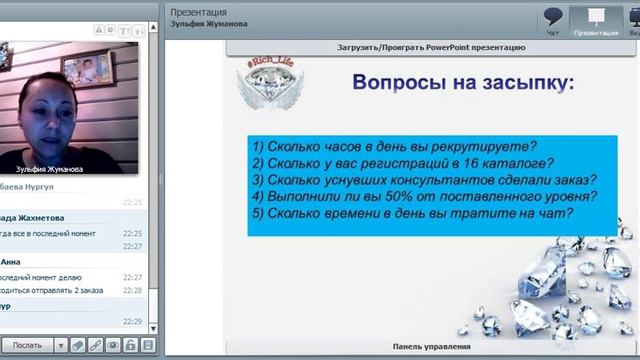The width and height of the screenshot is (640, 360).
Task: Click the timestamp 22:28 in chat
Action: click(132, 291)
